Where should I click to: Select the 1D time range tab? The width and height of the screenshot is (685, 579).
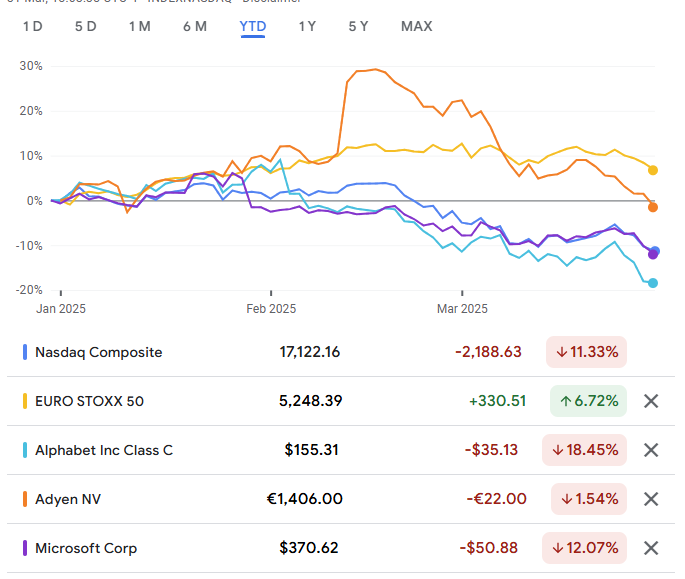tap(33, 26)
